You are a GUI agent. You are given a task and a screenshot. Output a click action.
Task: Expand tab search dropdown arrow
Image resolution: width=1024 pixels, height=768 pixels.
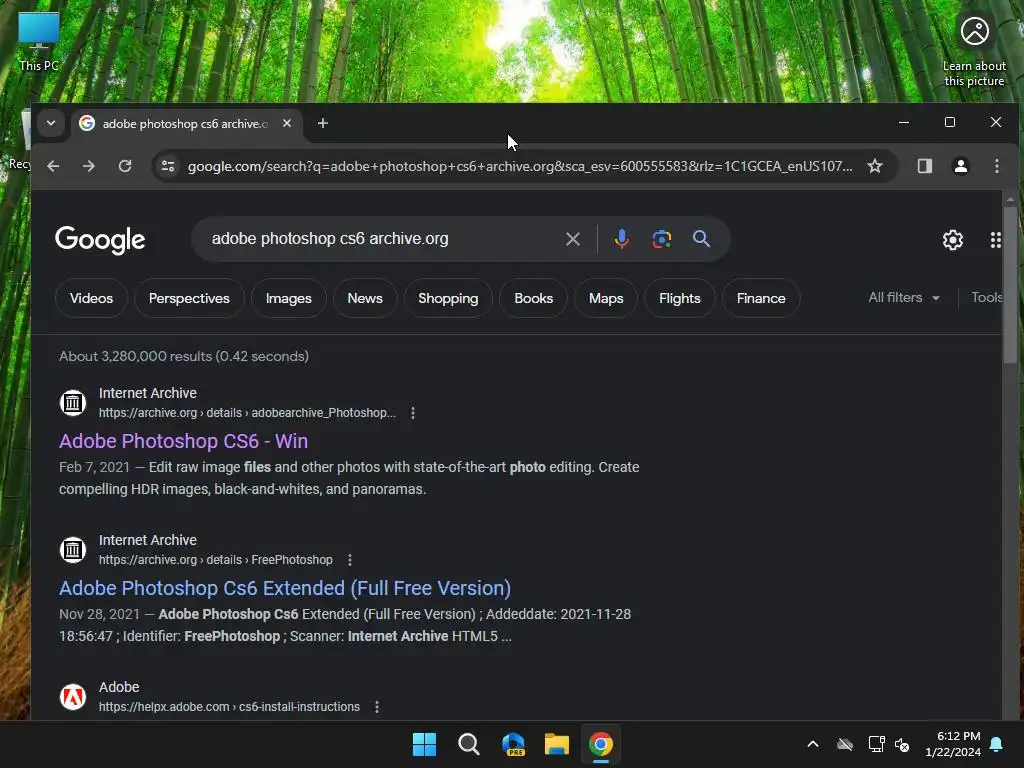coord(51,123)
